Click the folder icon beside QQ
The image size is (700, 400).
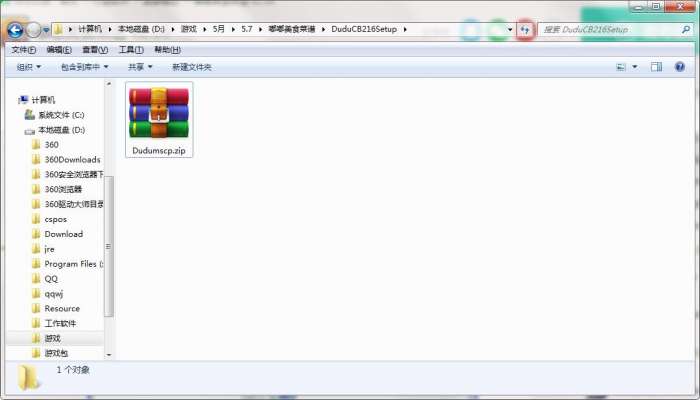37,279
